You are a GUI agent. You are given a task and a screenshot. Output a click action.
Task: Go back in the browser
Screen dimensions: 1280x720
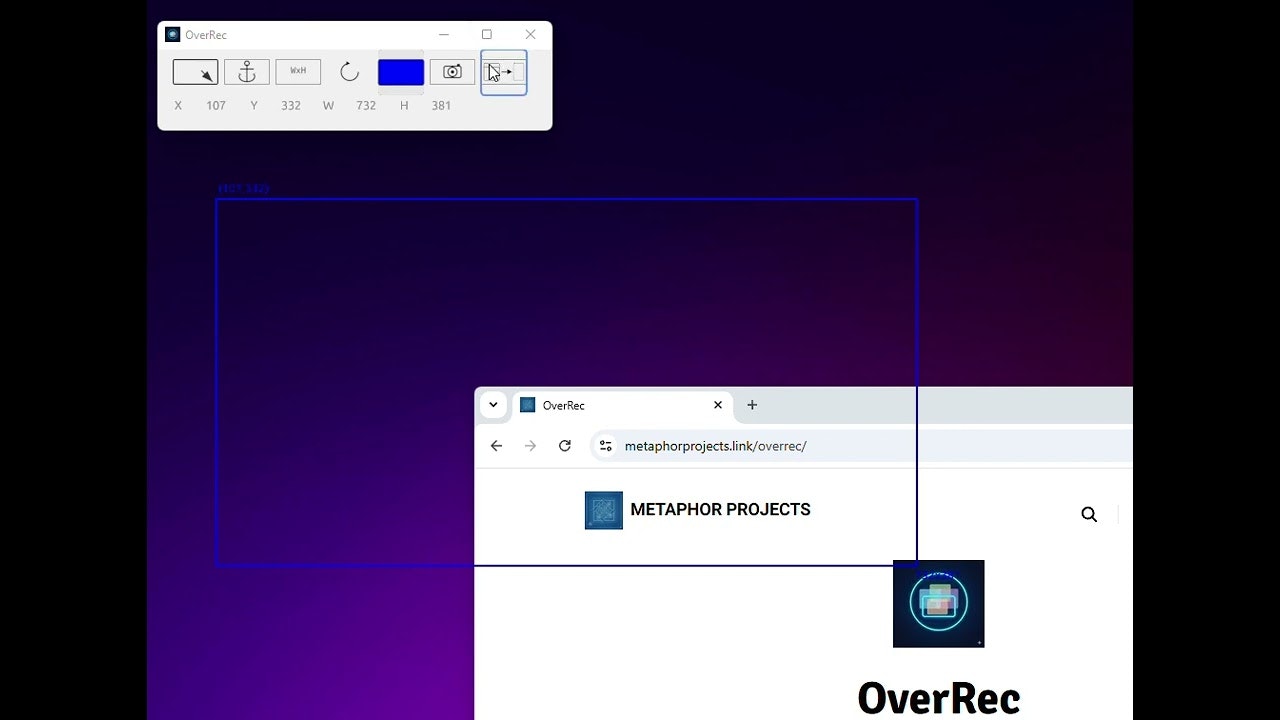496,446
